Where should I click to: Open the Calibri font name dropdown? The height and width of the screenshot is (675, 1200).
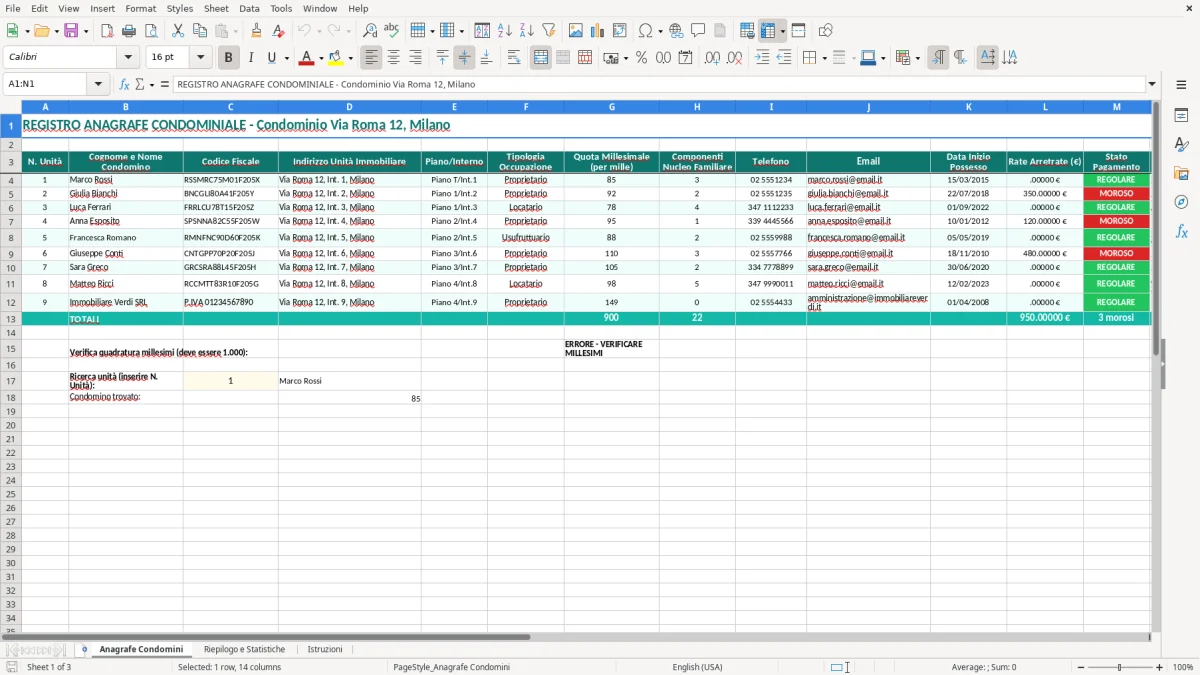tap(128, 58)
